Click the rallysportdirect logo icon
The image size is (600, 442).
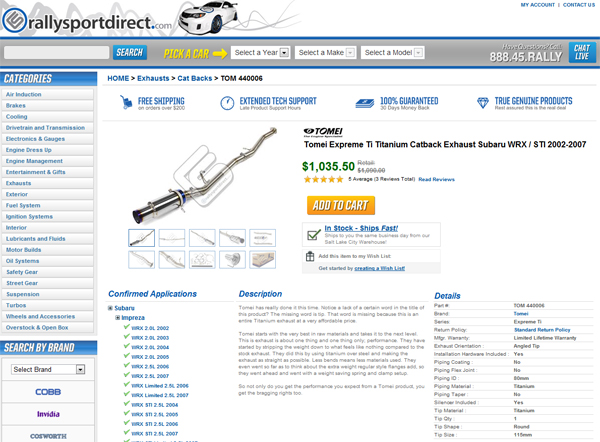pyautogui.click(x=14, y=21)
